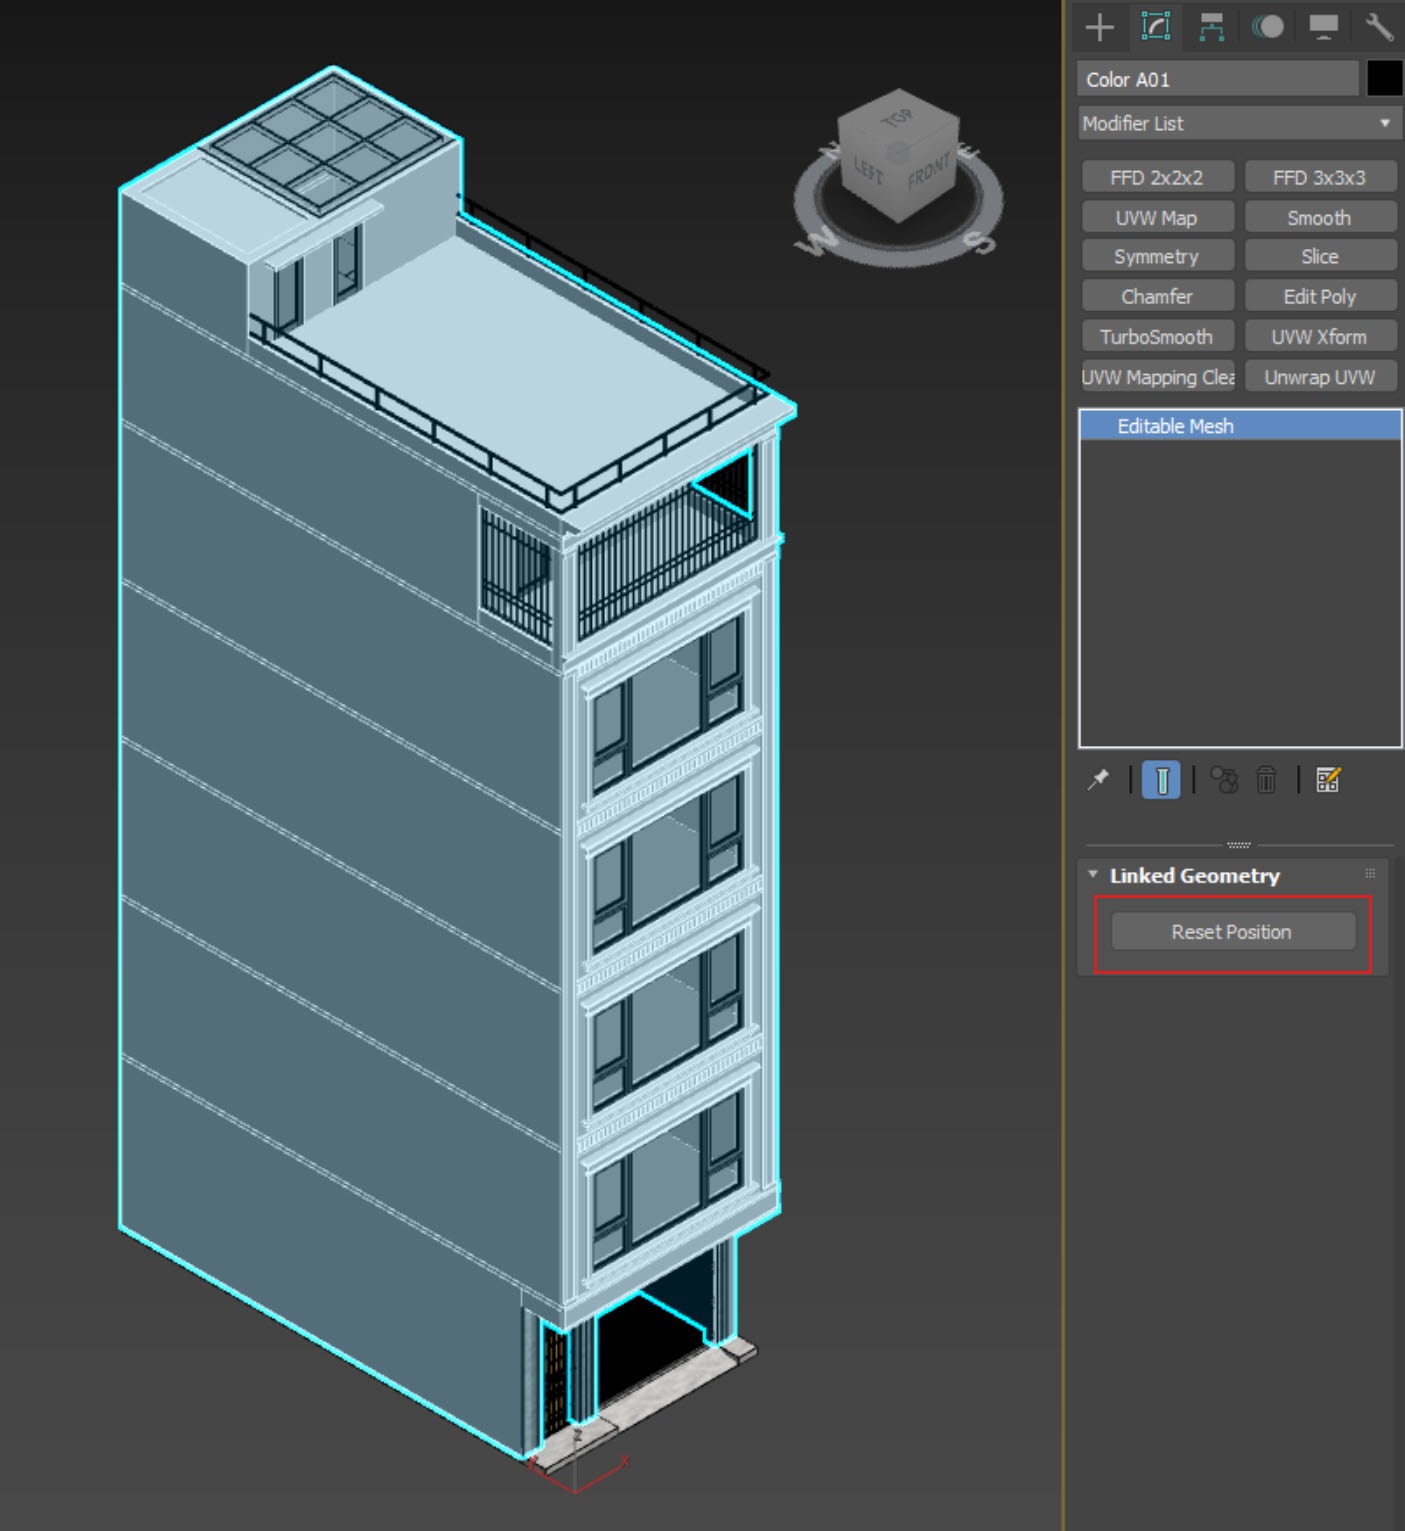The image size is (1405, 1531).
Task: Open the Hierarchy panel icon
Action: (1212, 27)
